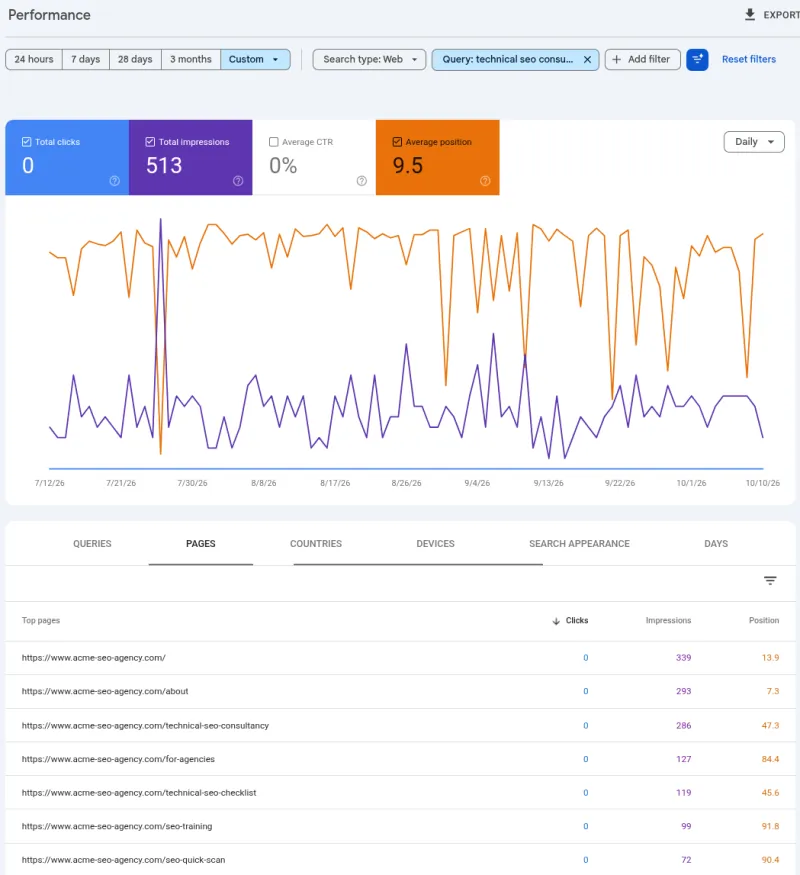Open help icon on Total impressions card
Screen dimensions: 800x875
click(238, 181)
